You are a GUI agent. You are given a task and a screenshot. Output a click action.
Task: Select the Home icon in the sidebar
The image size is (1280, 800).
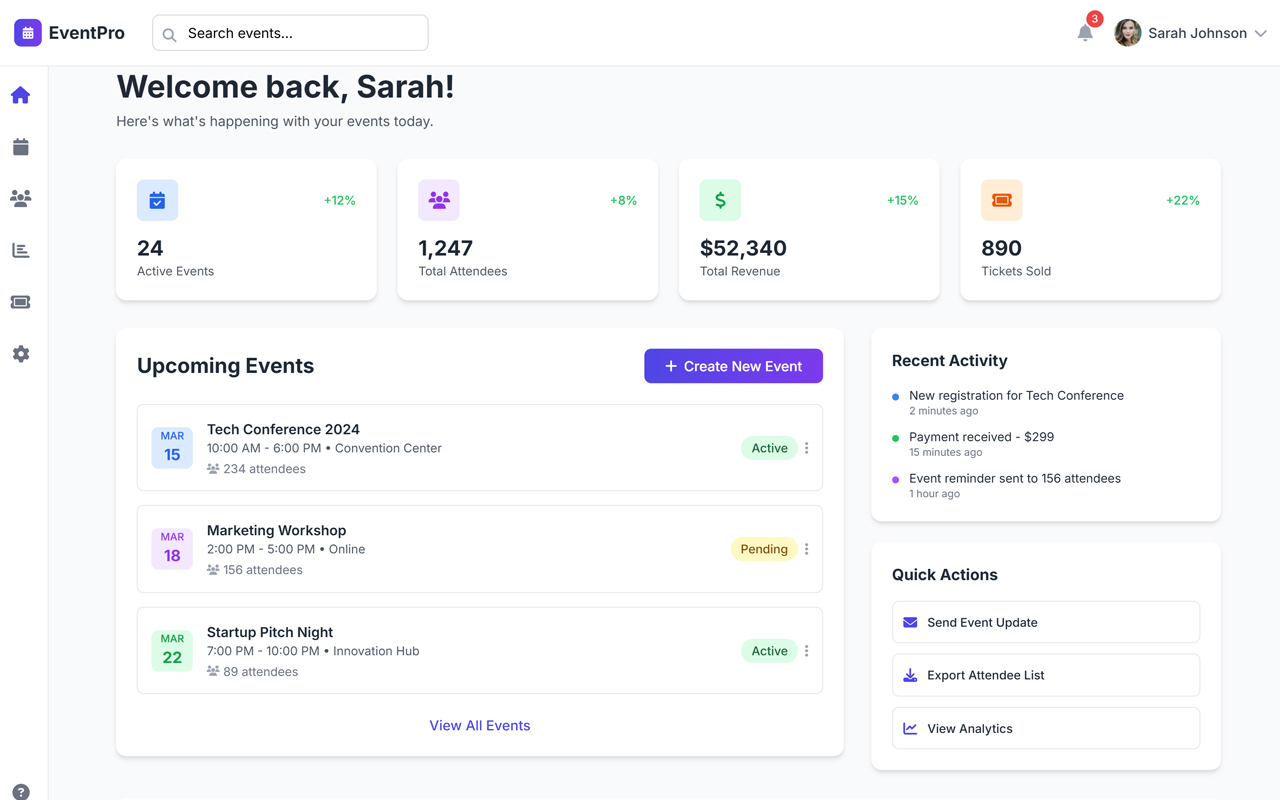(20, 94)
